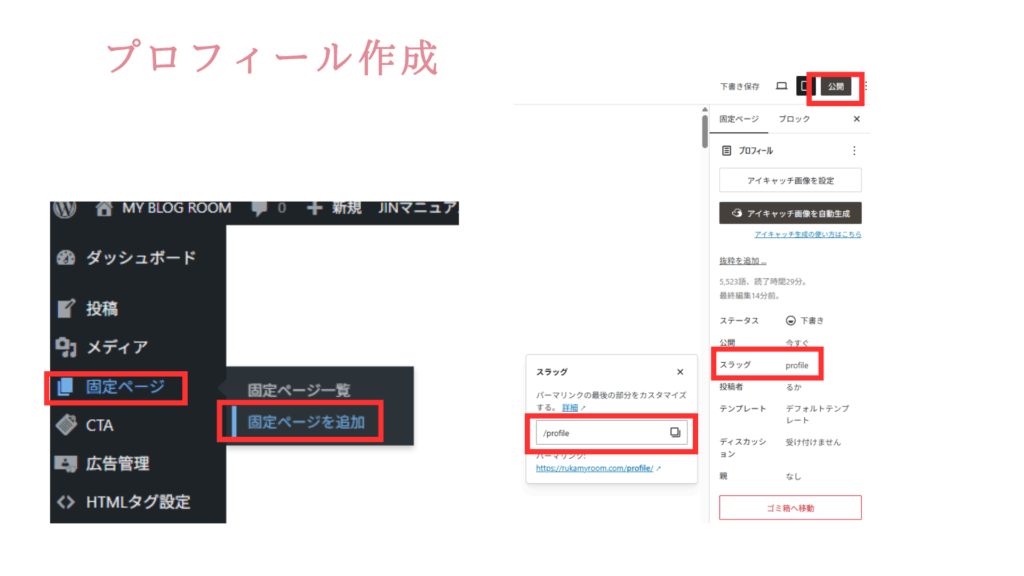Image resolution: width=1024 pixels, height=576 pixels.
Task: Open 固定ページ一覧 in the submenu
Action: point(299,389)
